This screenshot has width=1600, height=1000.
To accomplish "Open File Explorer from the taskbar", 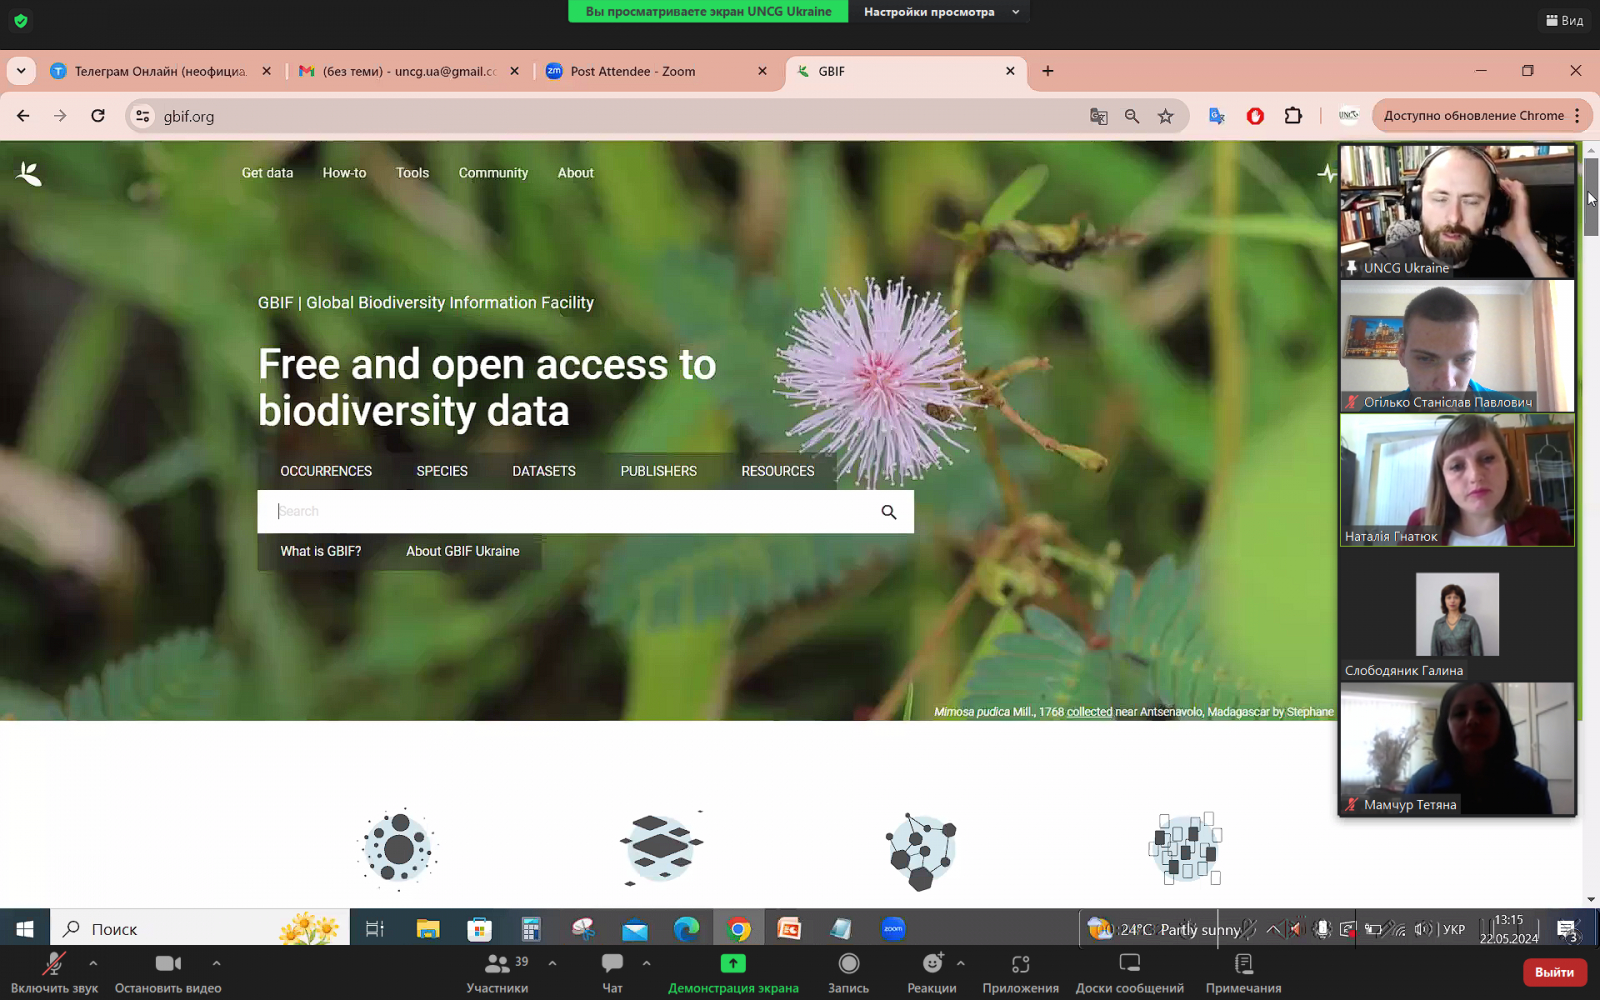I will point(428,929).
